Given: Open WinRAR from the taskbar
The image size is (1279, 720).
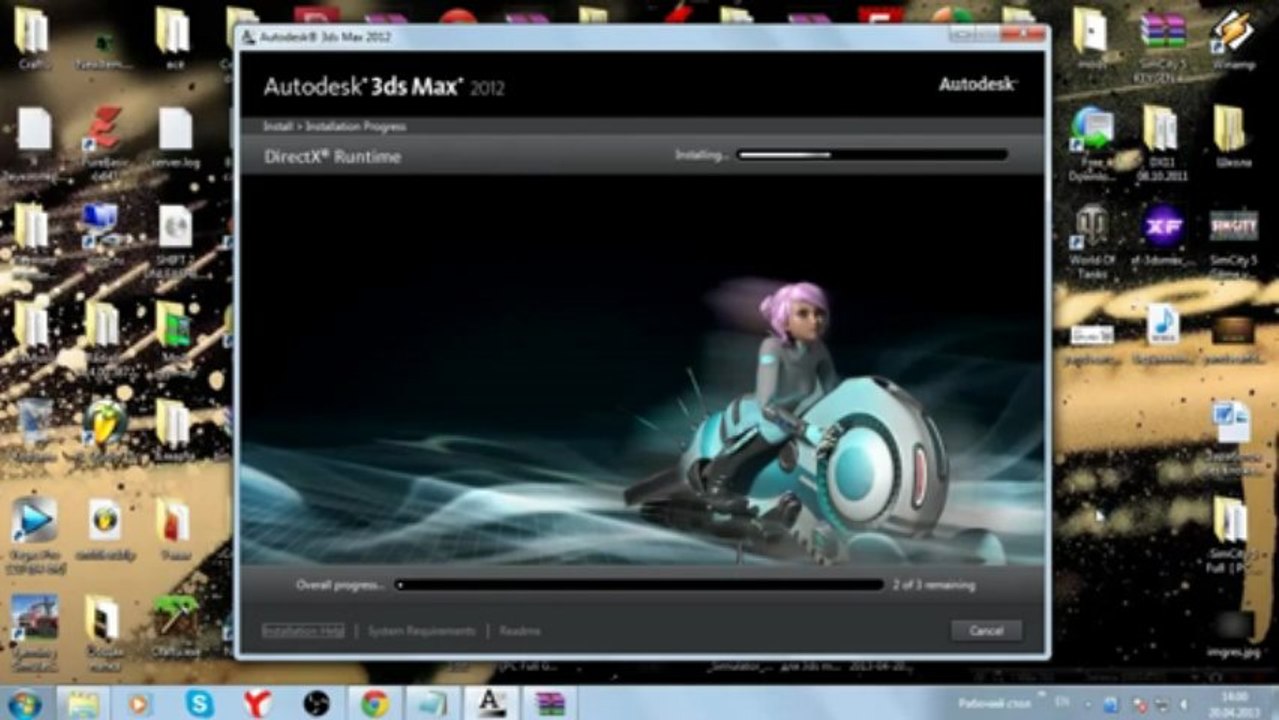Looking at the screenshot, I should click(x=549, y=703).
